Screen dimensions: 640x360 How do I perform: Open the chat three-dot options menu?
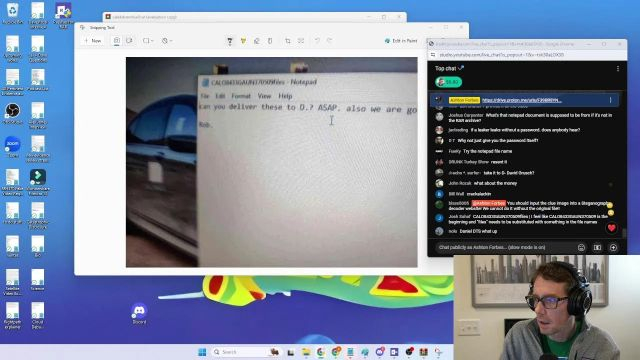pyautogui.click(x=618, y=69)
